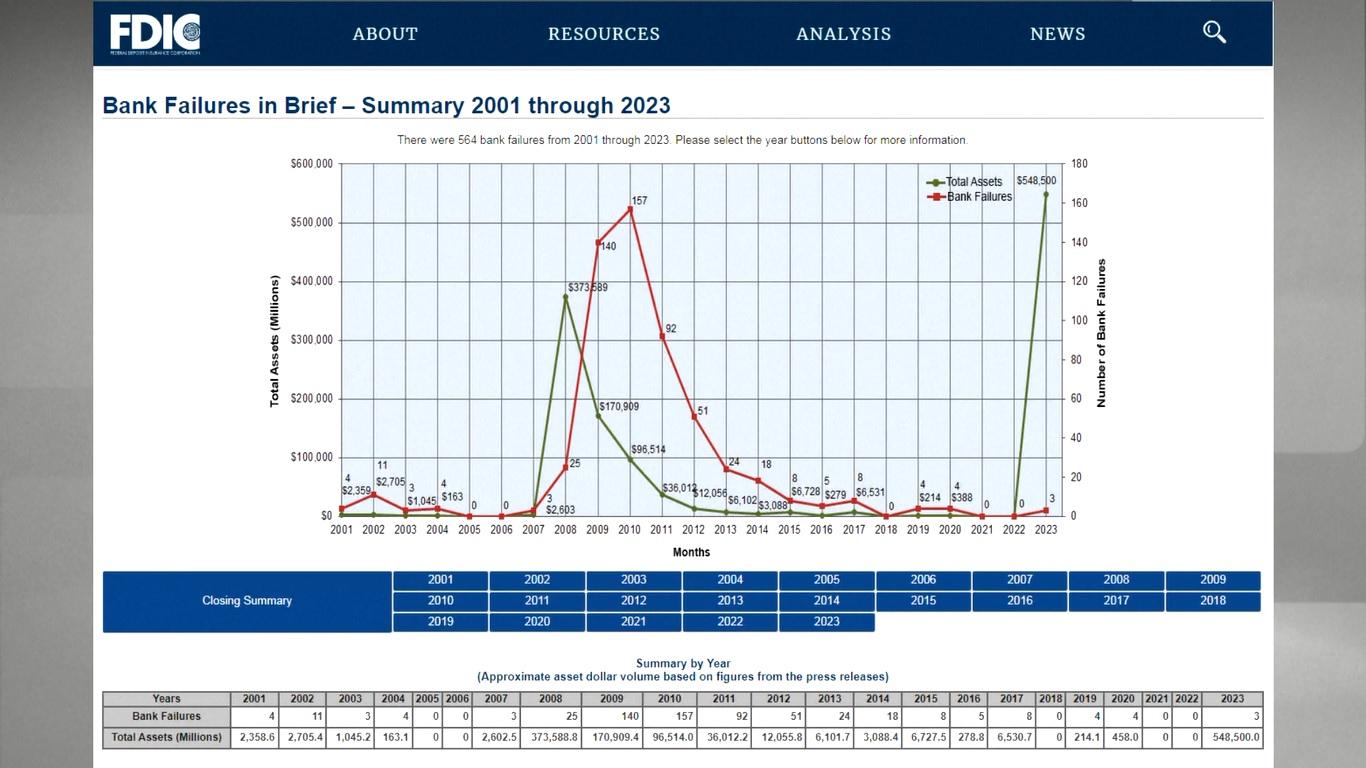
Task: Open the Analysis menu
Action: point(843,34)
